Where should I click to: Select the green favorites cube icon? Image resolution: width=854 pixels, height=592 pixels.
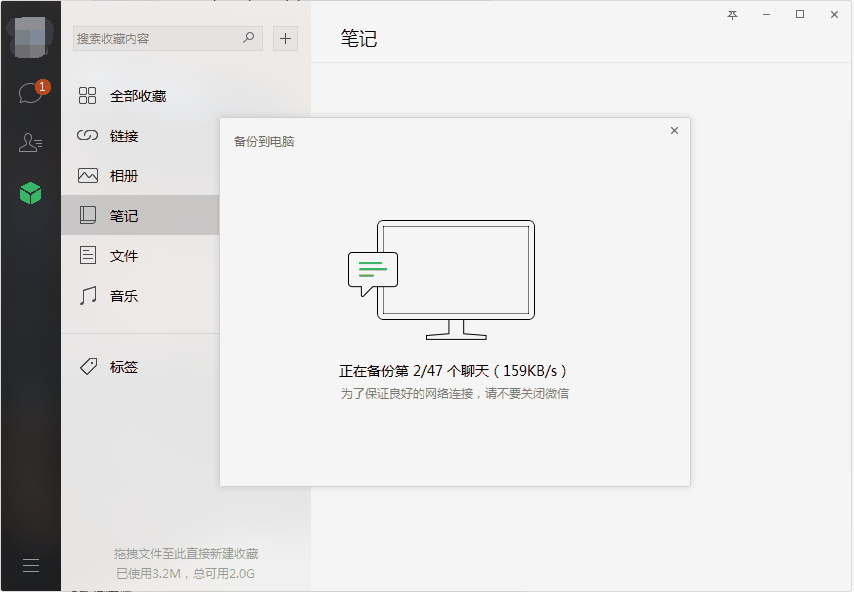coord(30,193)
